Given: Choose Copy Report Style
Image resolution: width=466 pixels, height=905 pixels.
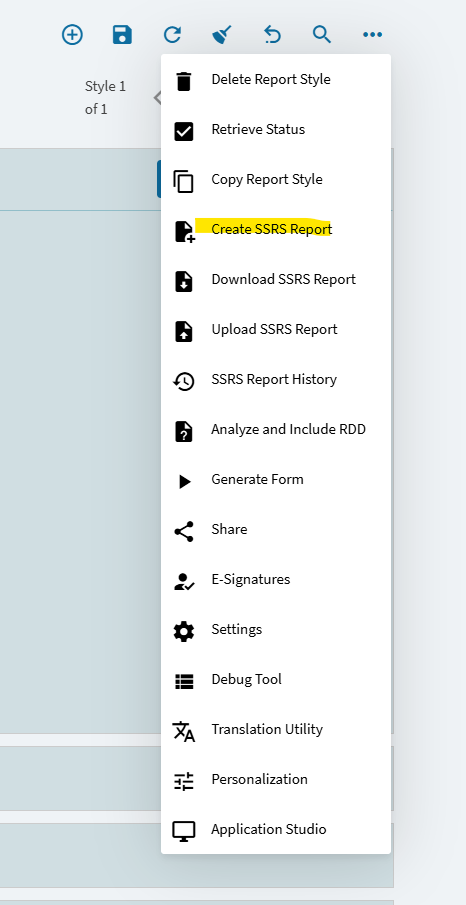Looking at the screenshot, I should point(276,179).
